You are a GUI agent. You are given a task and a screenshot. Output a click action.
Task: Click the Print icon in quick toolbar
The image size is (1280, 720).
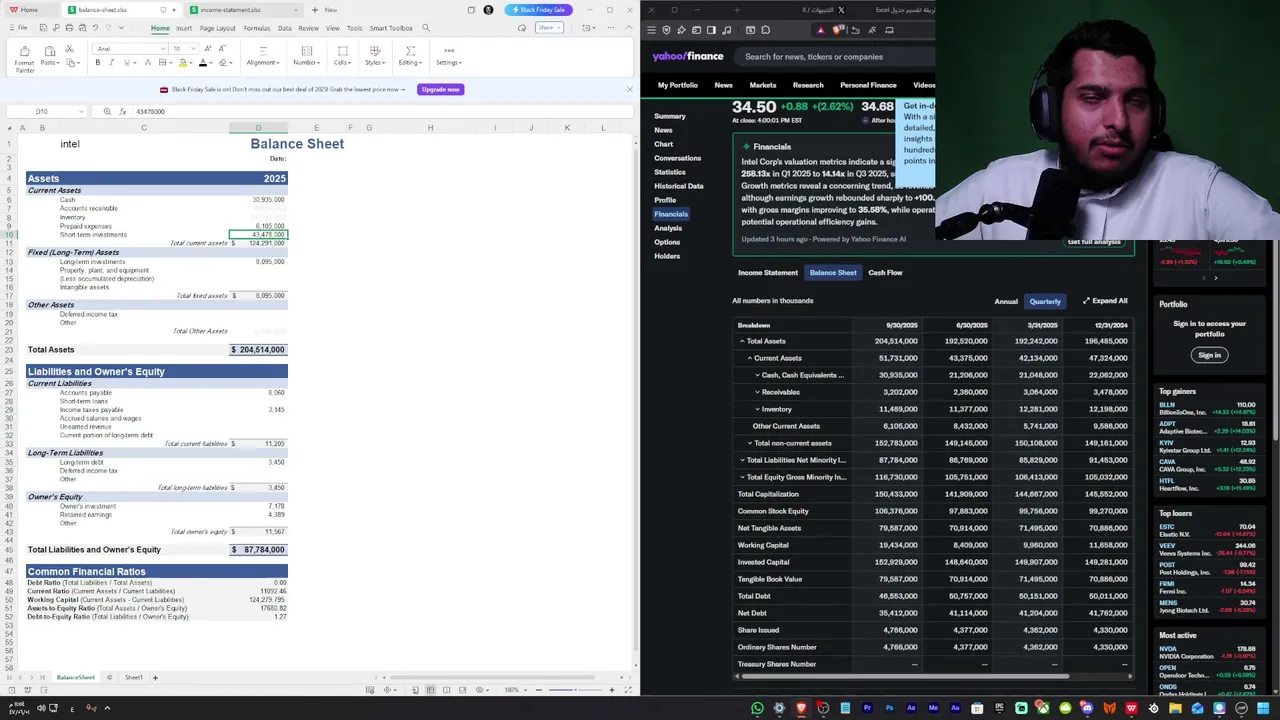[69, 28]
